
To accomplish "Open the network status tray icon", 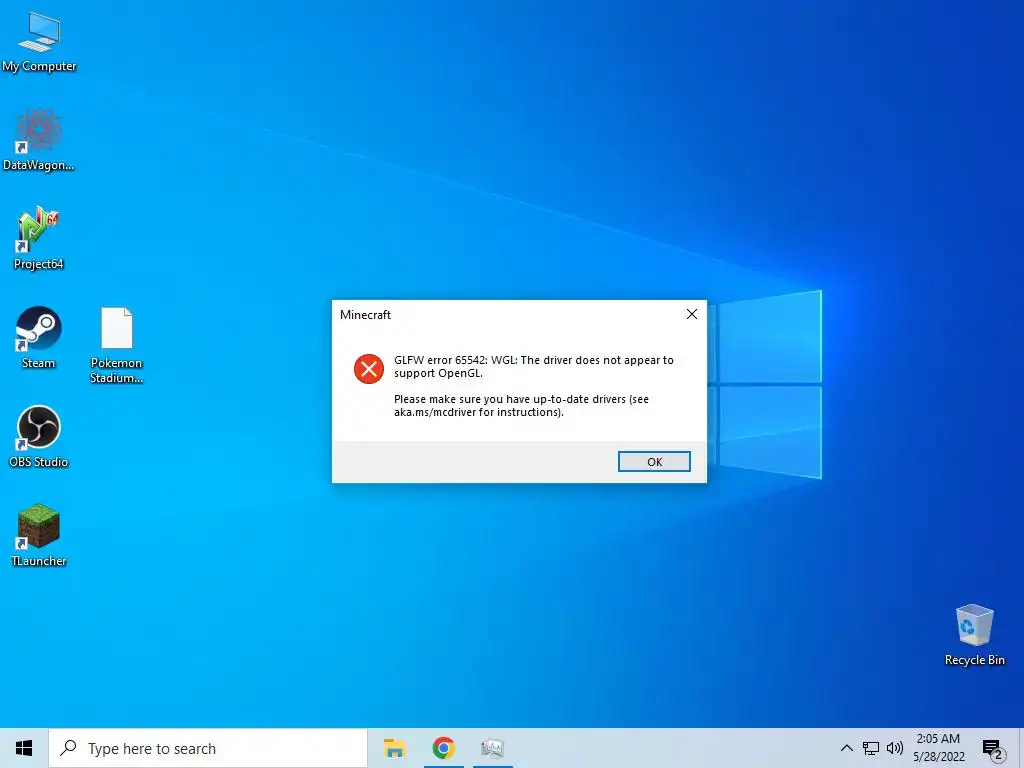I will [871, 748].
